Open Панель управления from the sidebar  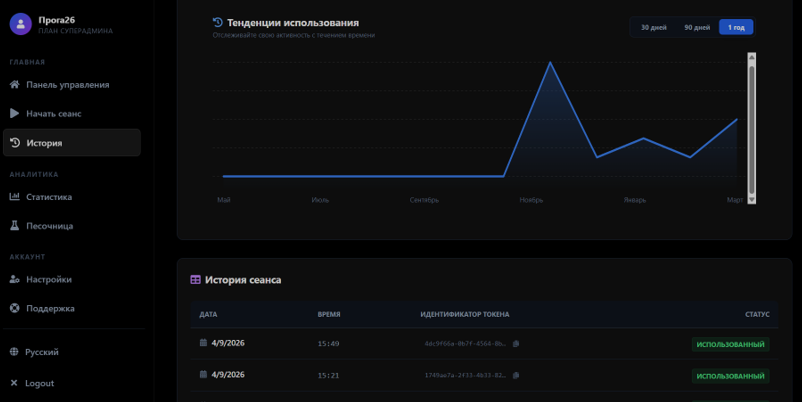[x=67, y=85]
